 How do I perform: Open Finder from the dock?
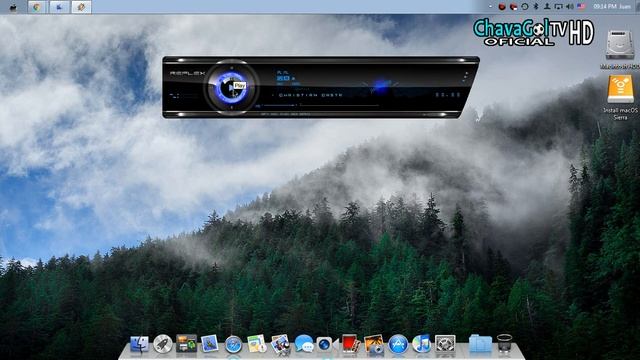(x=139, y=344)
